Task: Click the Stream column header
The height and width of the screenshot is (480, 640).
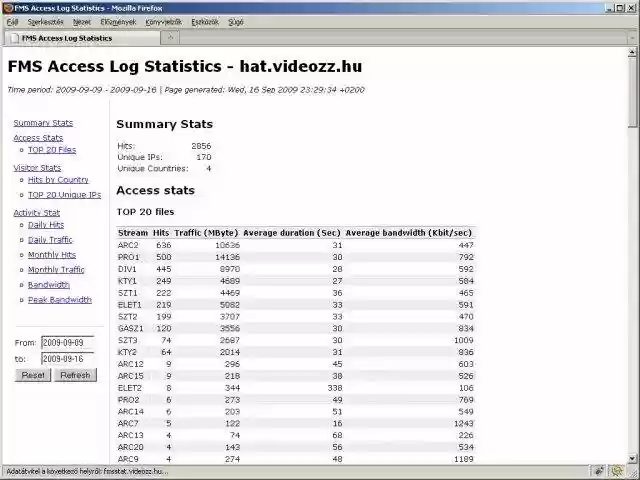Action: (x=133, y=233)
